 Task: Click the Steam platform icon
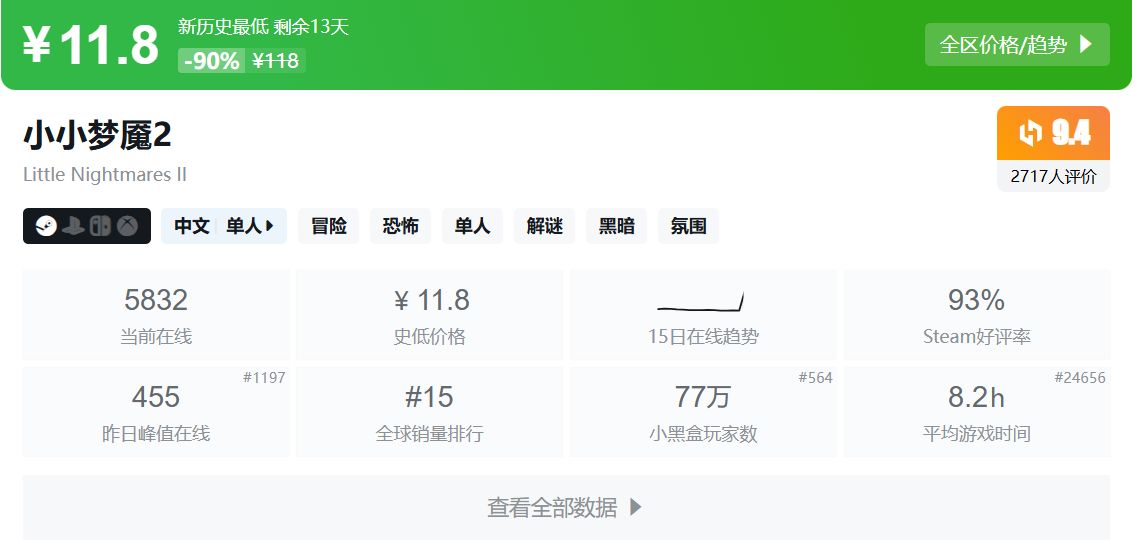(46, 226)
